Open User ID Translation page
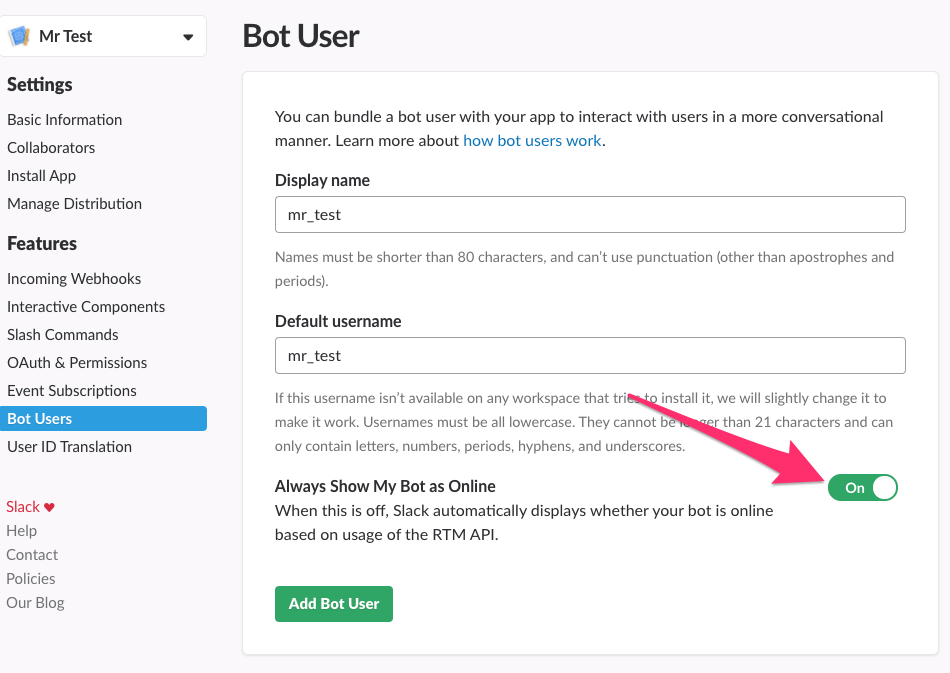950x673 pixels. [x=70, y=447]
